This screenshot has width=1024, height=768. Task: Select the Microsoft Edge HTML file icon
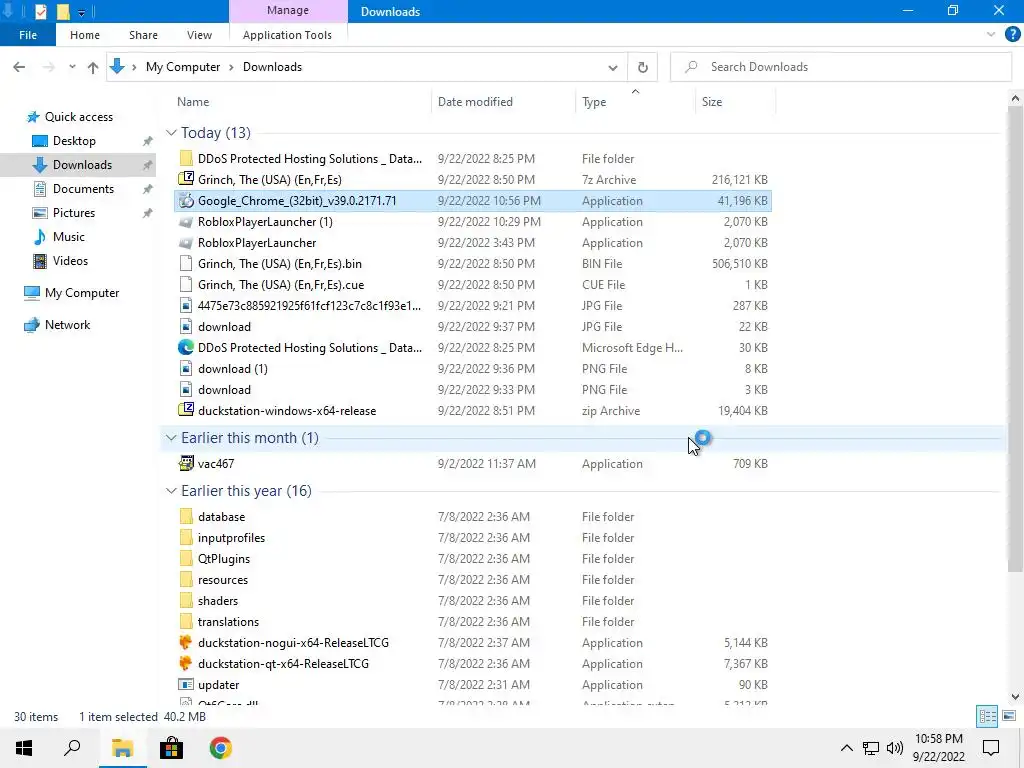pos(186,347)
